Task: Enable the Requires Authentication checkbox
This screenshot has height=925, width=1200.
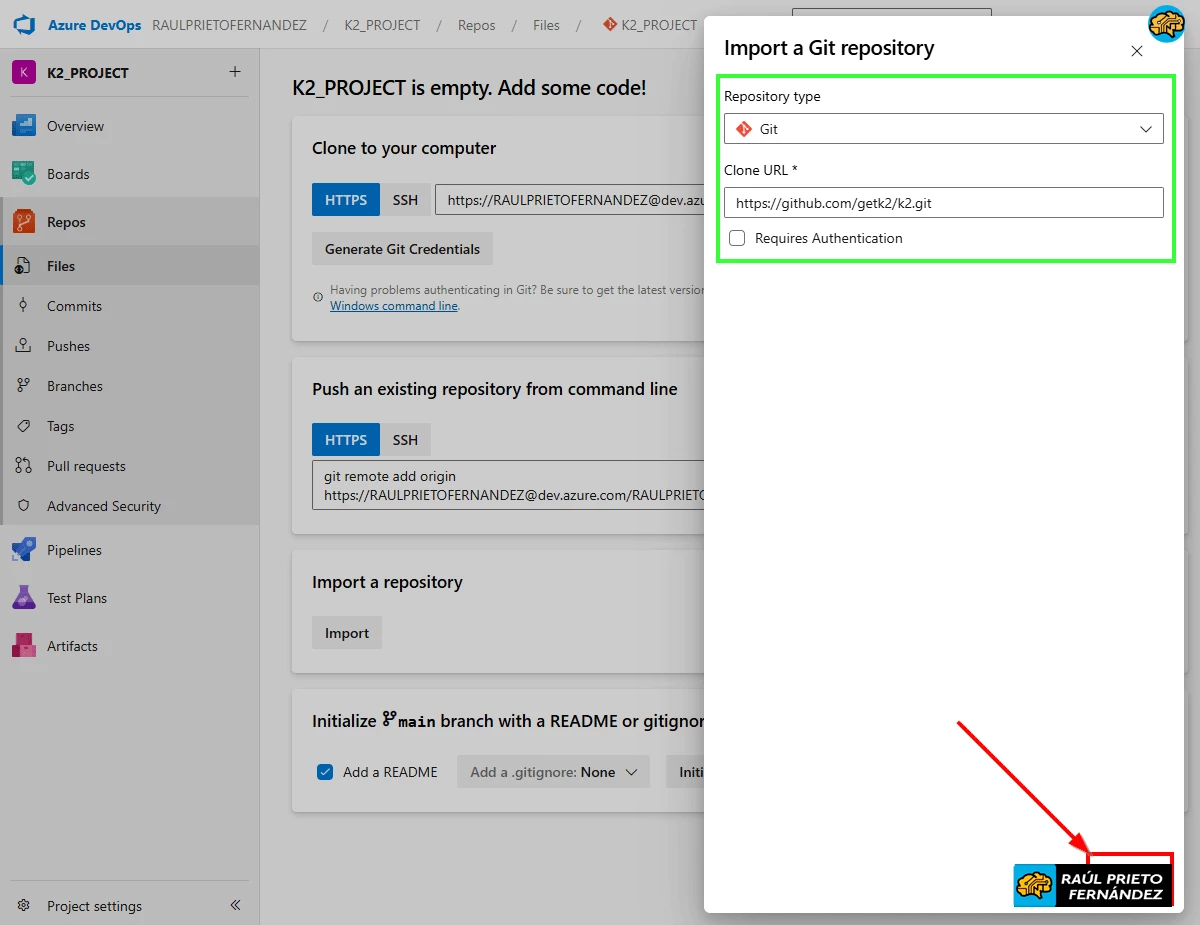Action: 737,238
